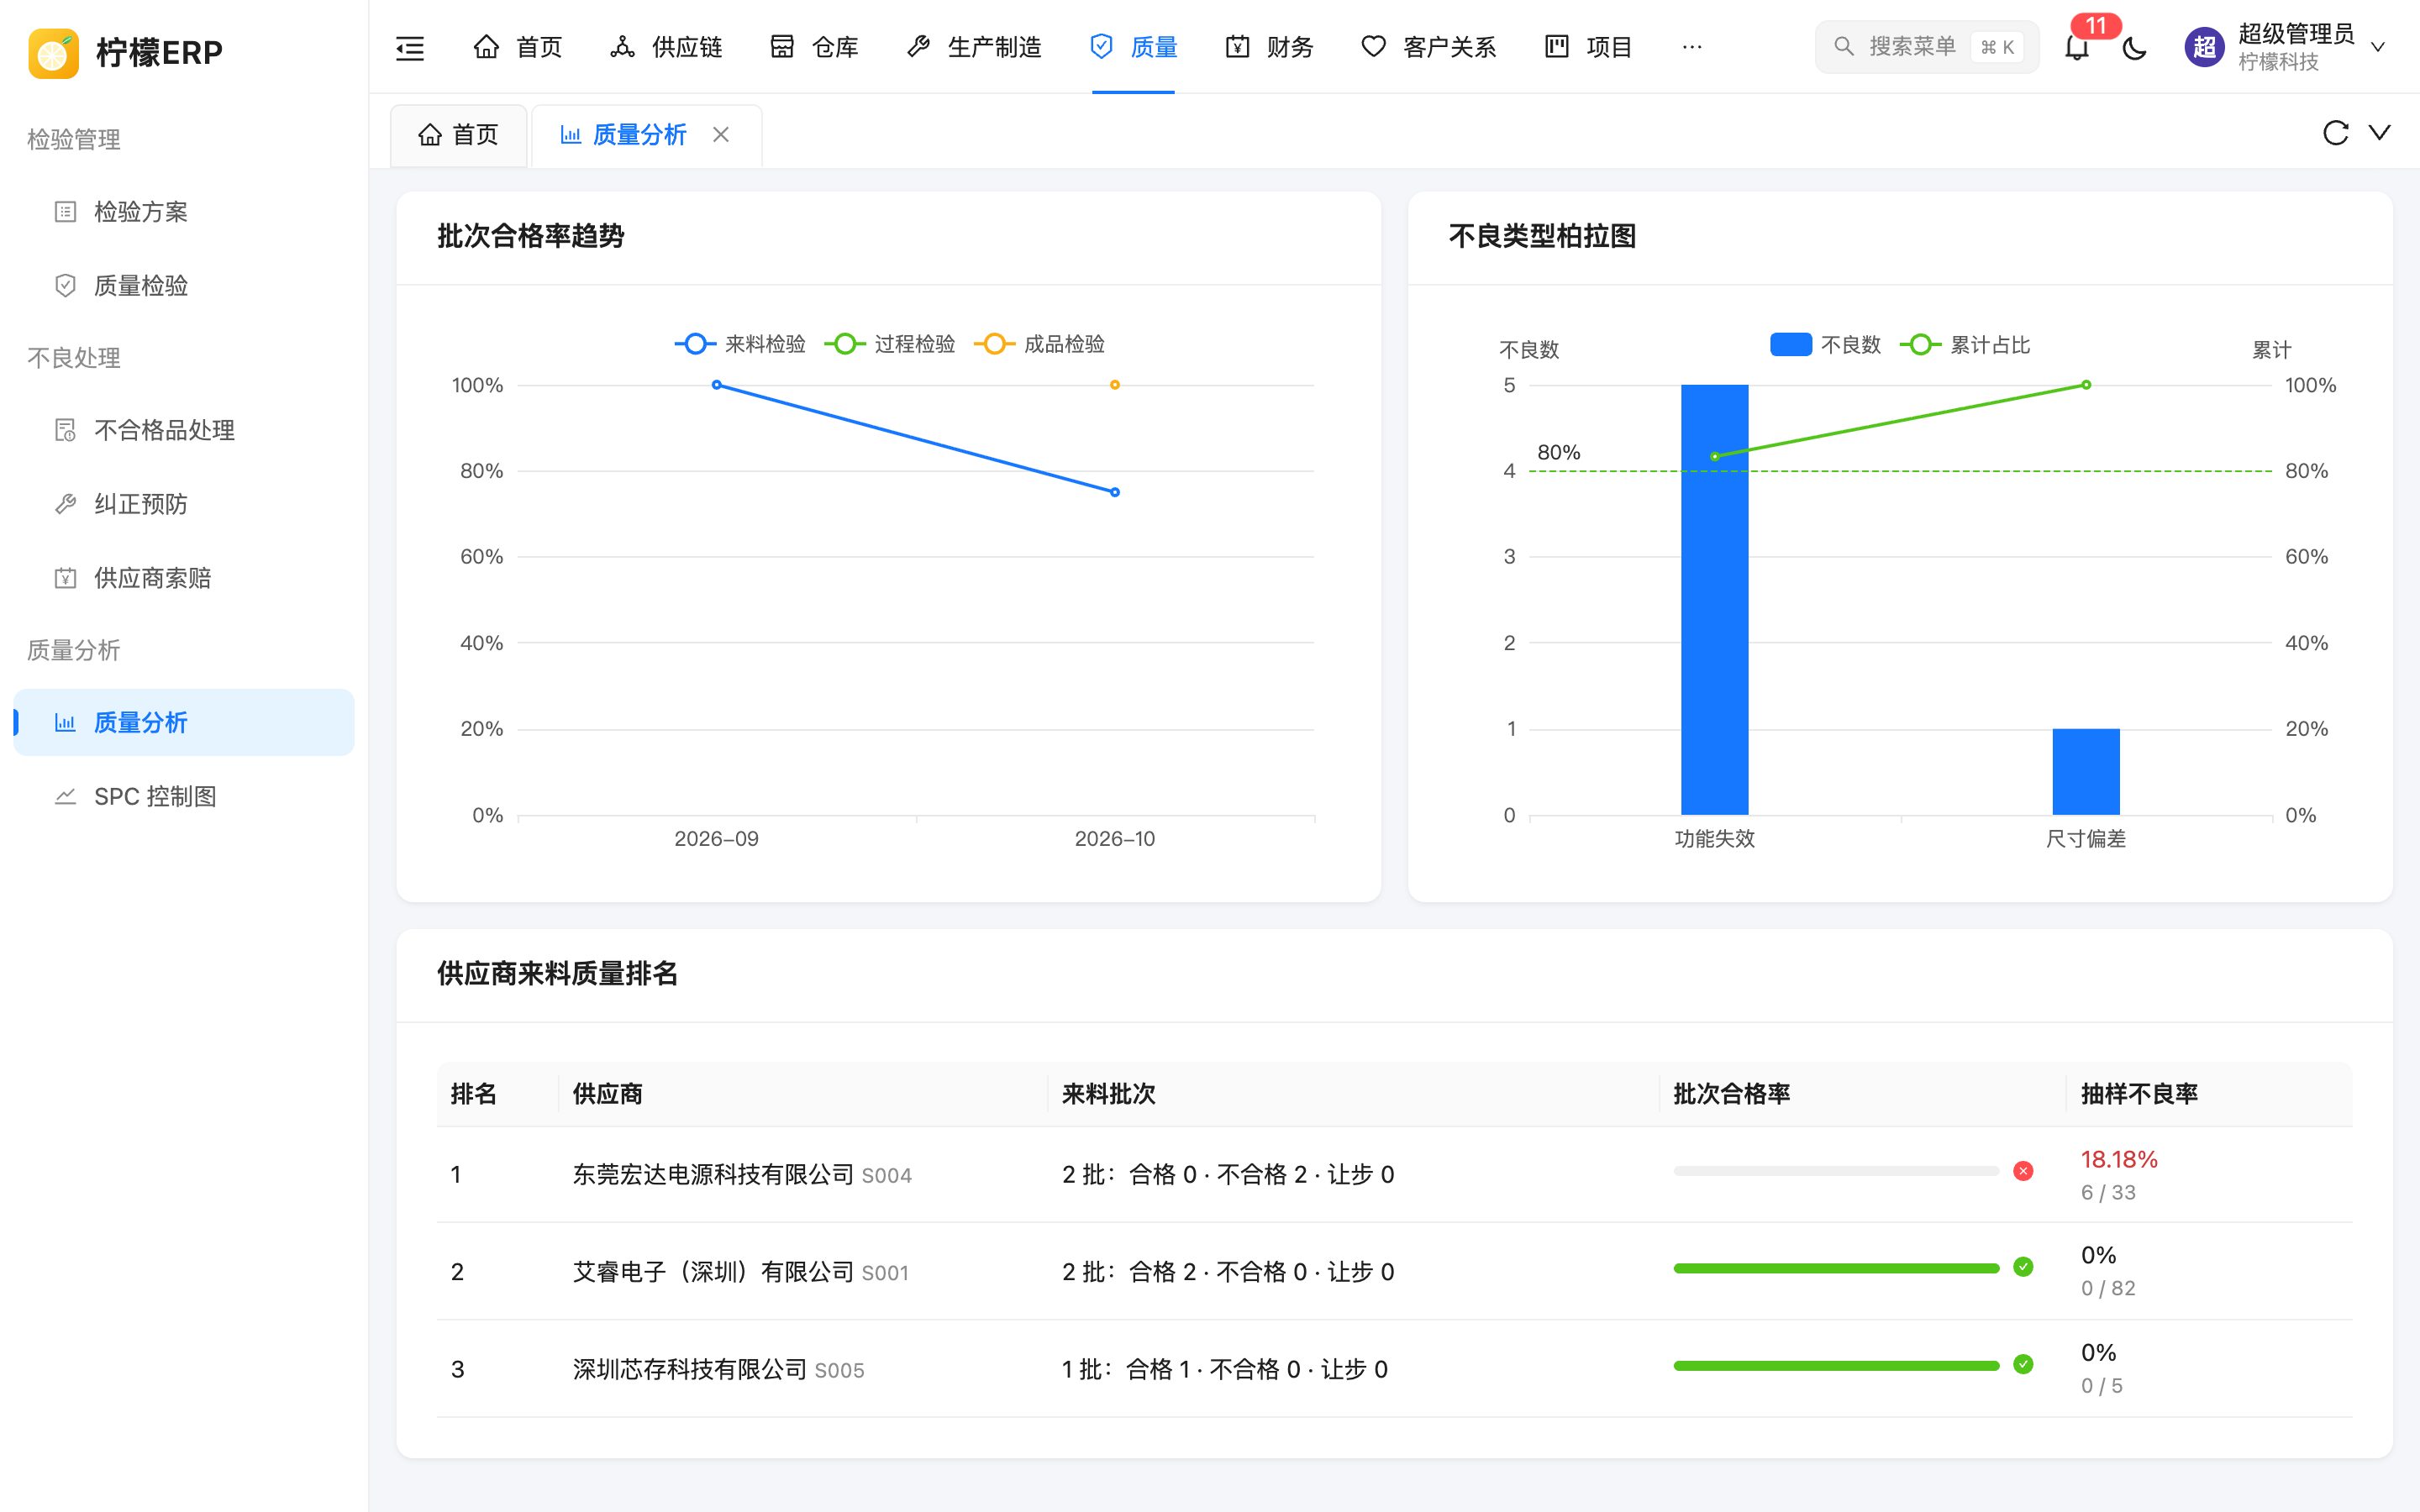Image resolution: width=2420 pixels, height=1512 pixels.
Task: Toggle the 过程检验 series in the trend legend
Action: coord(890,344)
